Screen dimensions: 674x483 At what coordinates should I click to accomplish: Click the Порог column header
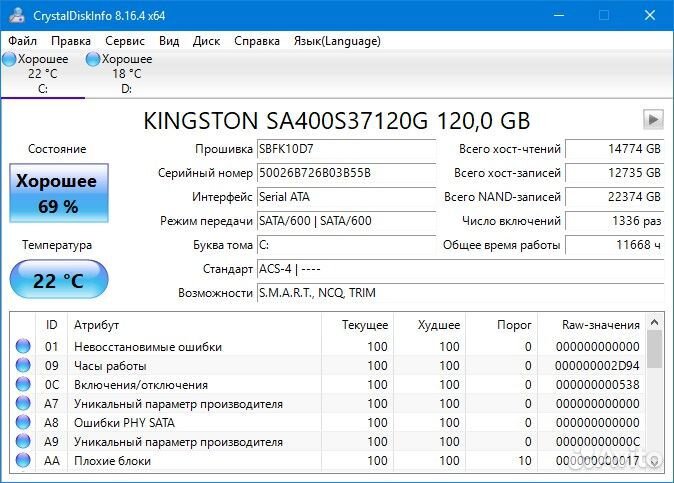click(x=501, y=325)
